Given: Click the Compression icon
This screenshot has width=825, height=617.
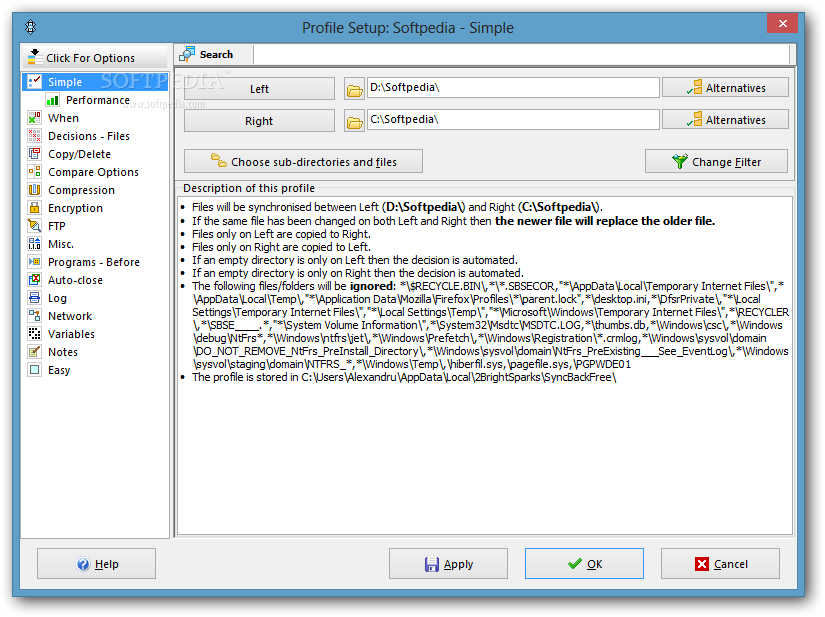Looking at the screenshot, I should (x=34, y=190).
